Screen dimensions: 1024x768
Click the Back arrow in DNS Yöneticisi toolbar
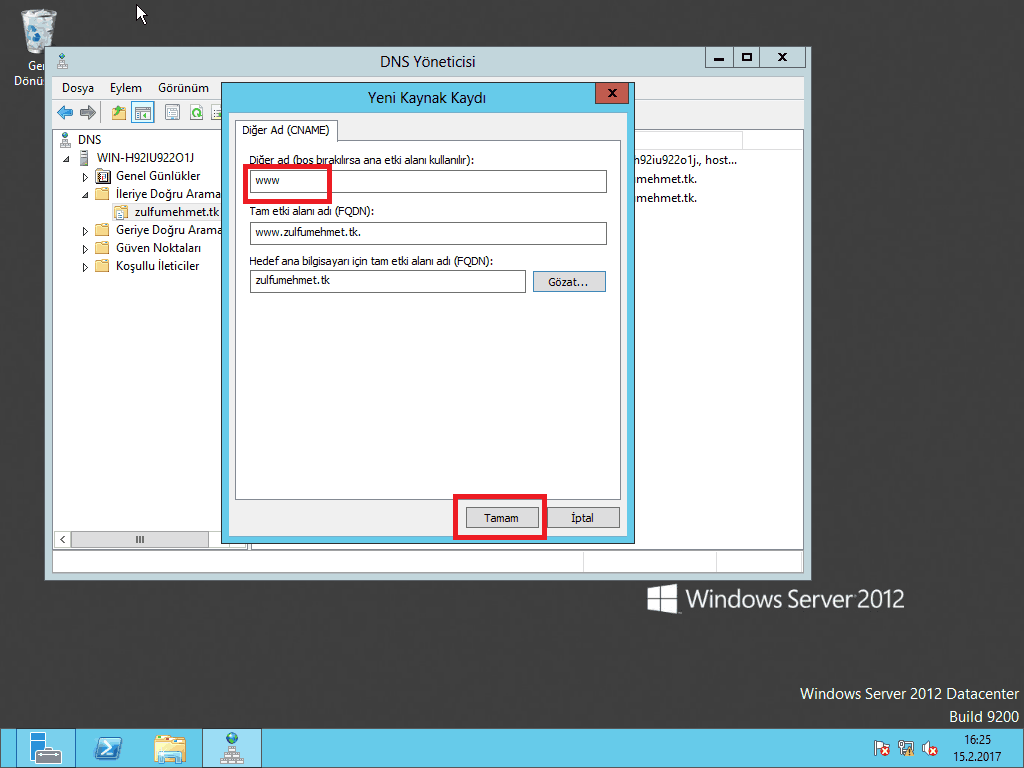(65, 112)
